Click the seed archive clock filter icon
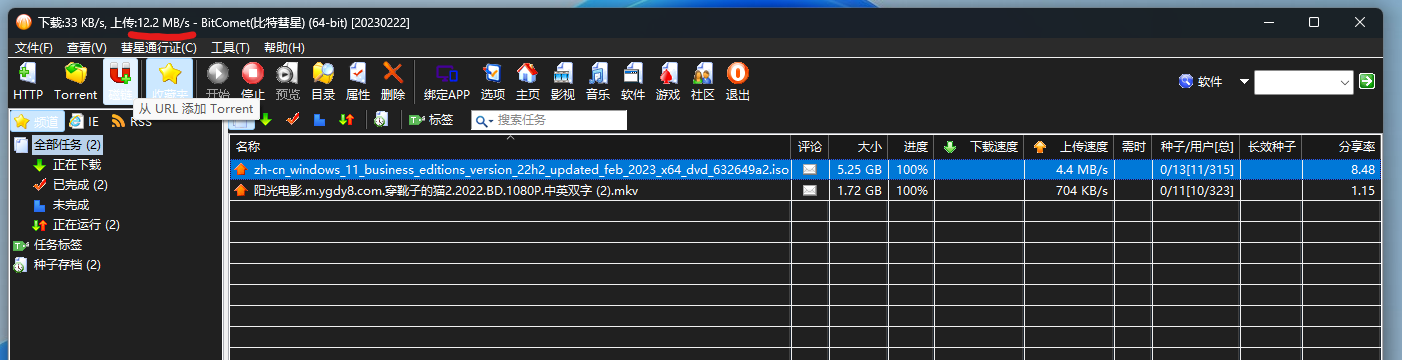Screen dimensions: 1402x360 (381, 120)
